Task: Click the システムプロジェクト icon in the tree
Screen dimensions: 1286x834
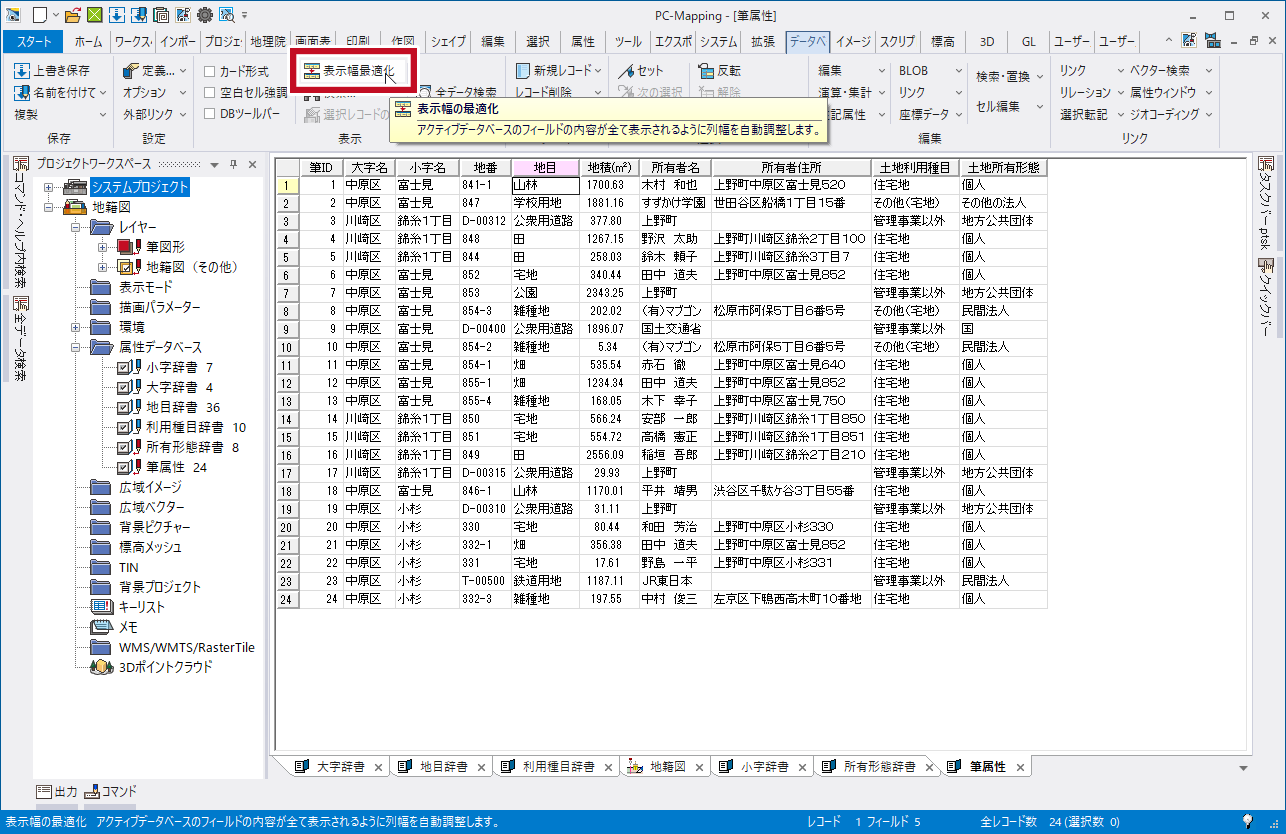Action: tap(75, 187)
